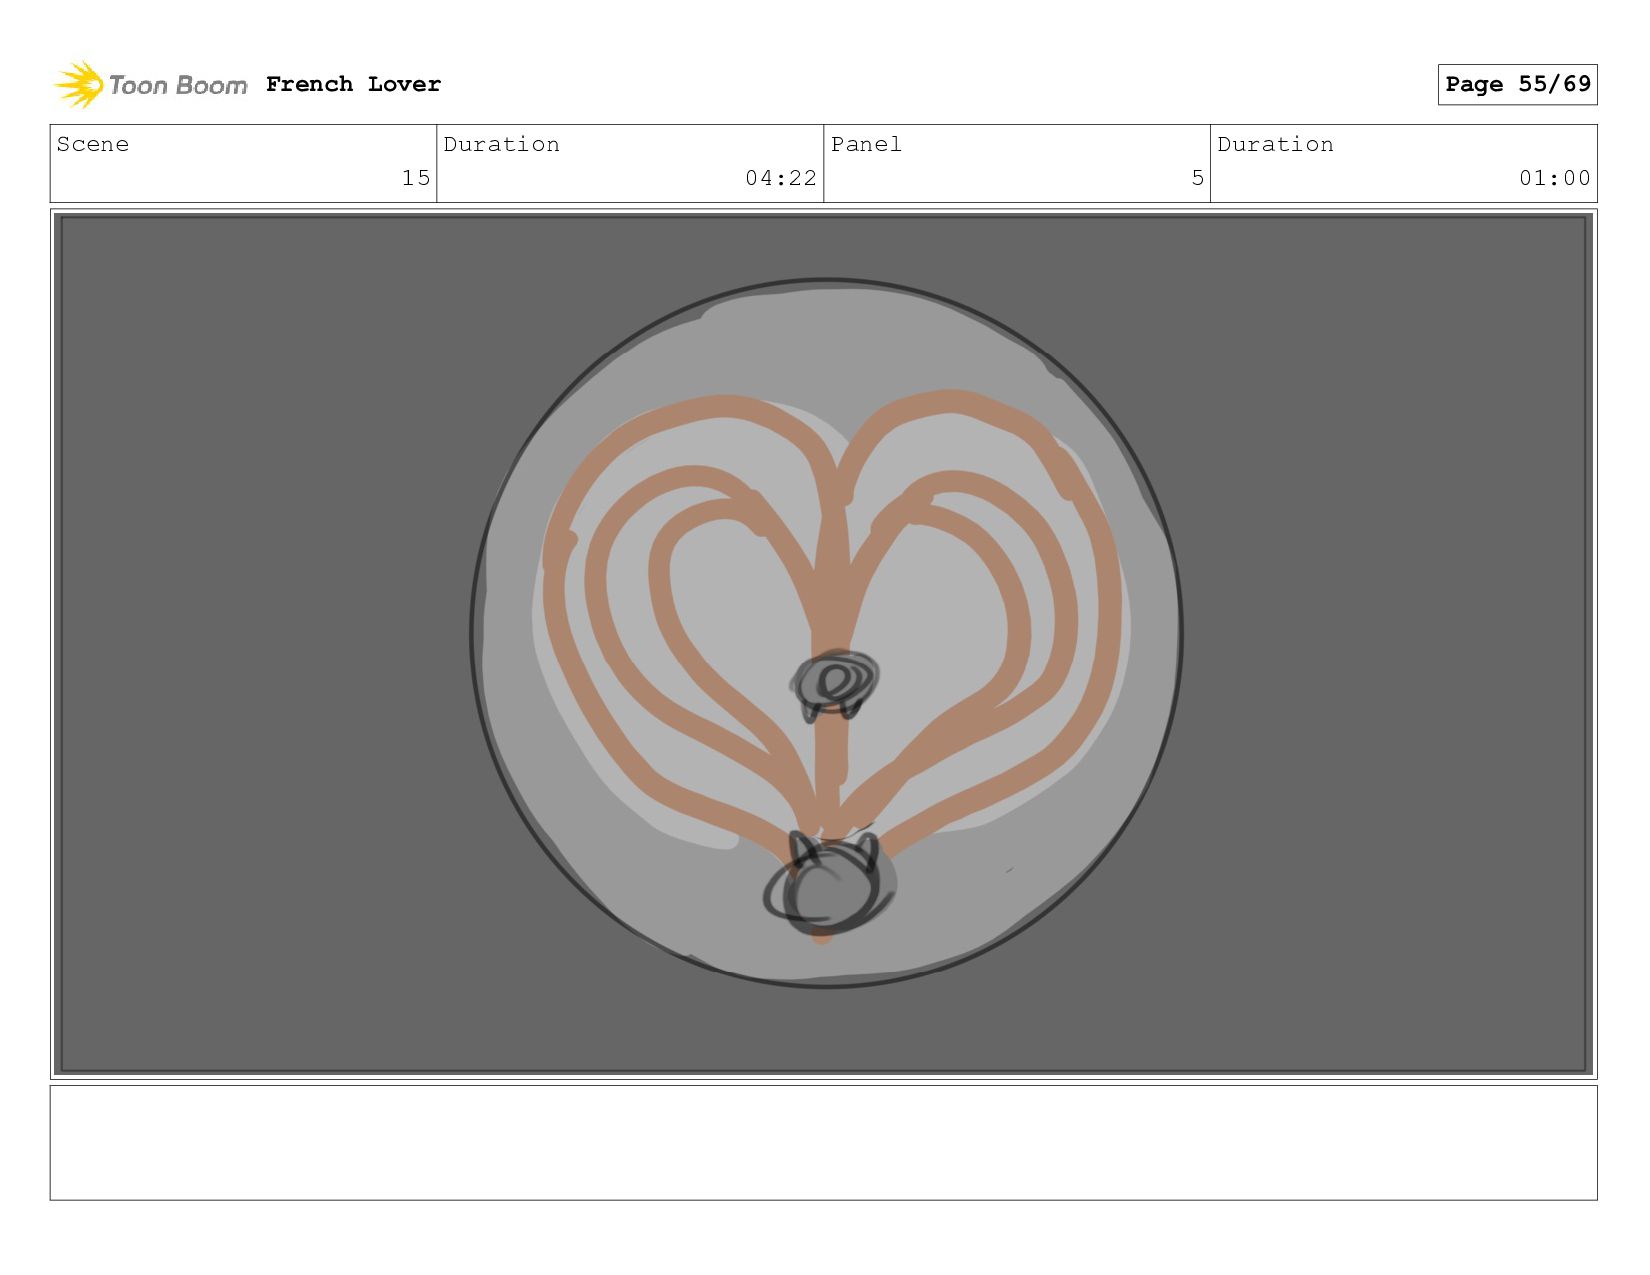The height and width of the screenshot is (1275, 1650).
Task: Click the heart latte art storyboard panel
Action: tap(823, 644)
